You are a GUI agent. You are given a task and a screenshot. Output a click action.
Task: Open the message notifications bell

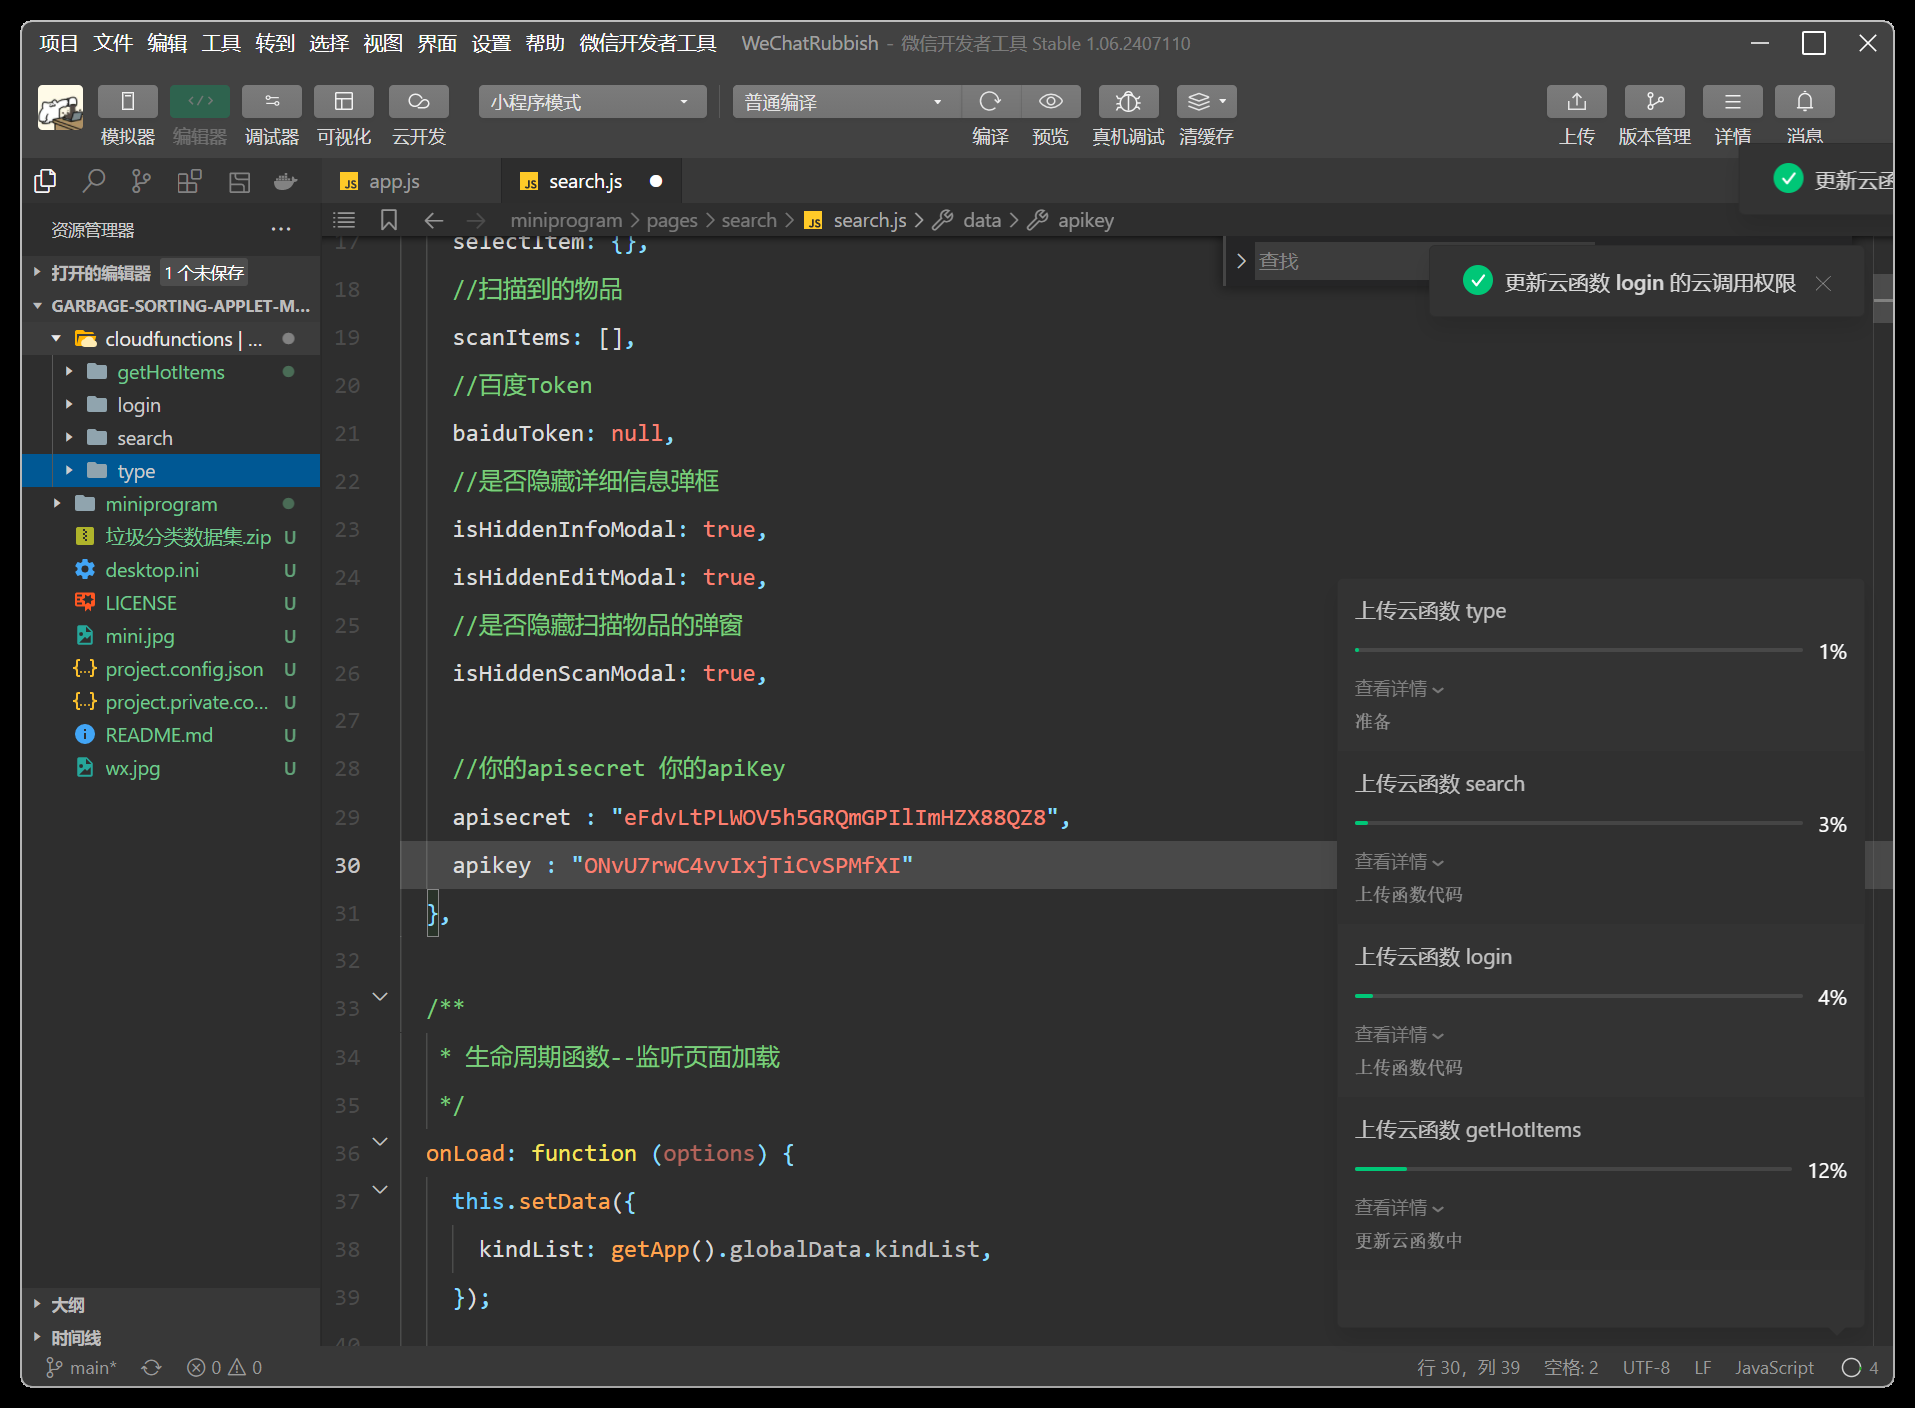pos(1805,102)
